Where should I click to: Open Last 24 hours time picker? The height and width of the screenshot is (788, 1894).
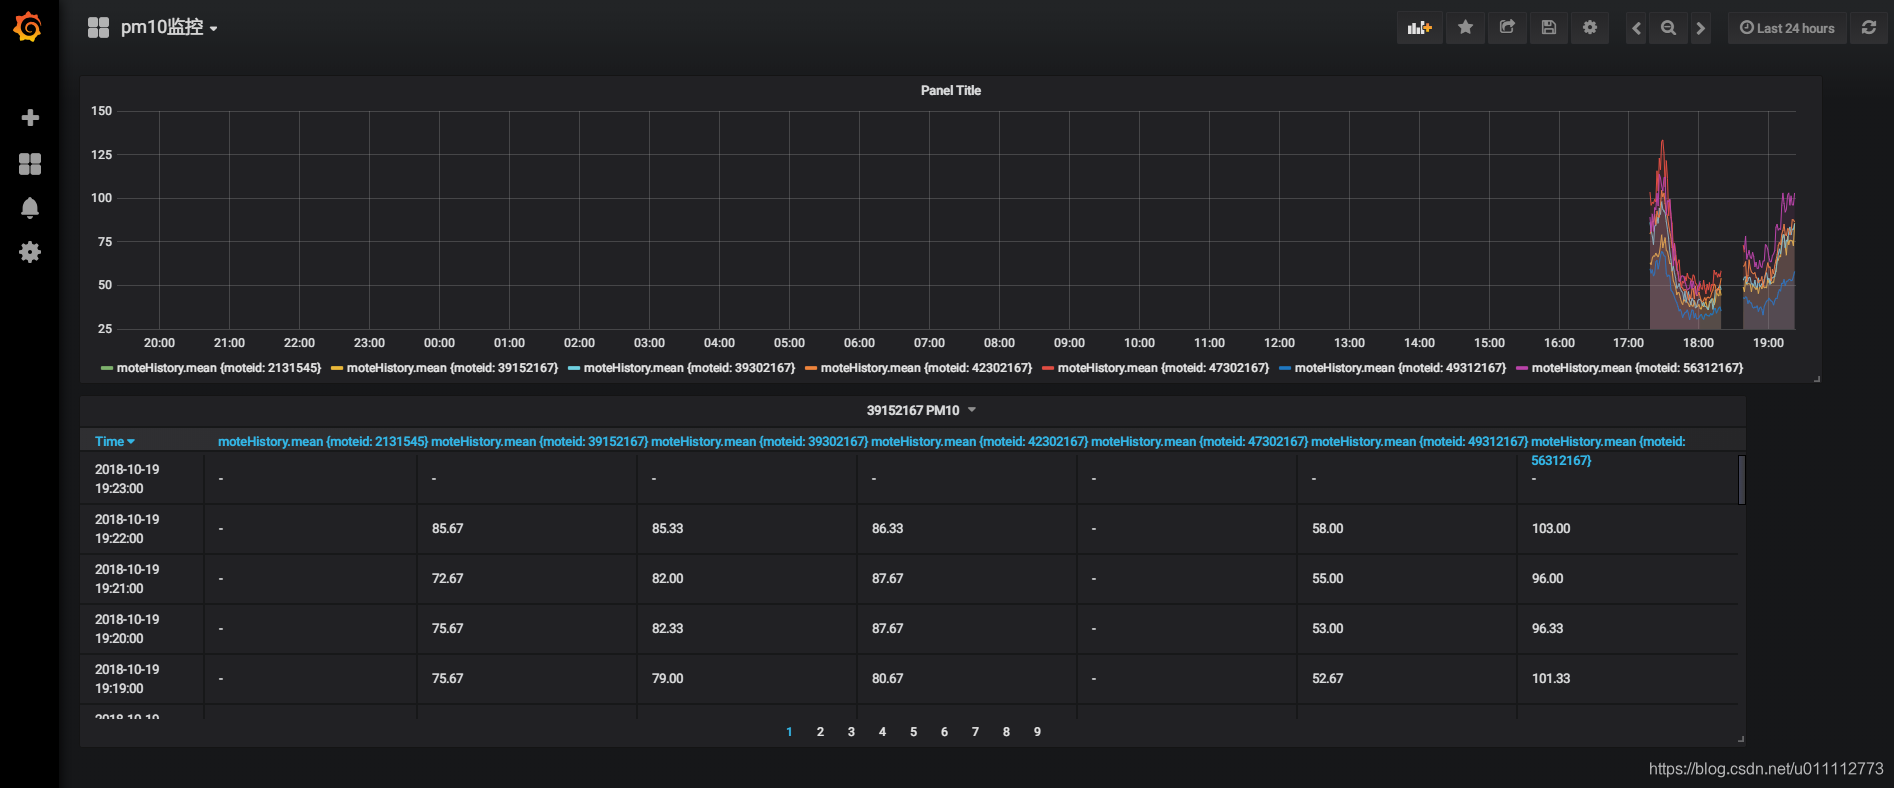point(1787,28)
